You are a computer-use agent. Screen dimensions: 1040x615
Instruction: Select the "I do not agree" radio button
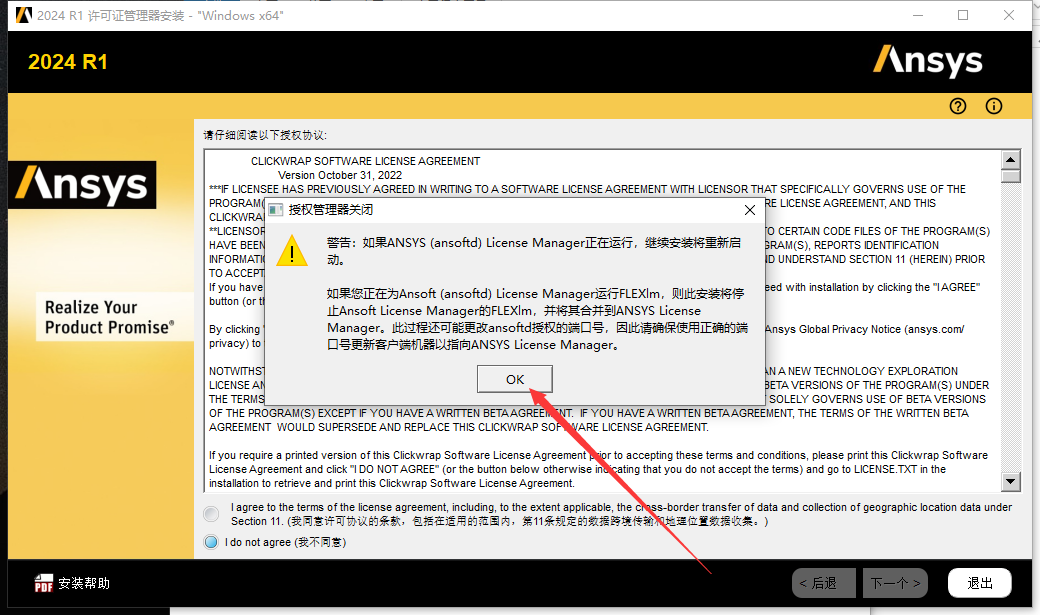tap(211, 541)
